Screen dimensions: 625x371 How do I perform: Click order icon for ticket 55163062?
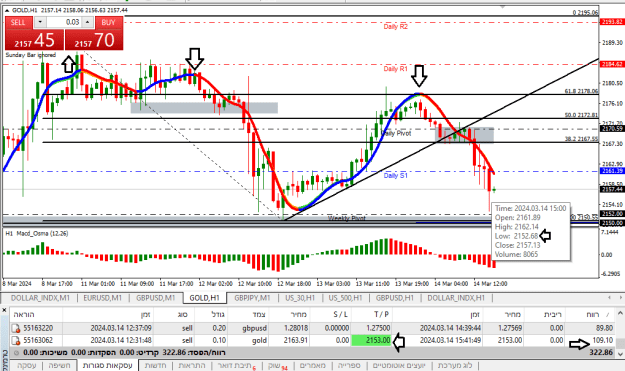[x=16, y=341]
